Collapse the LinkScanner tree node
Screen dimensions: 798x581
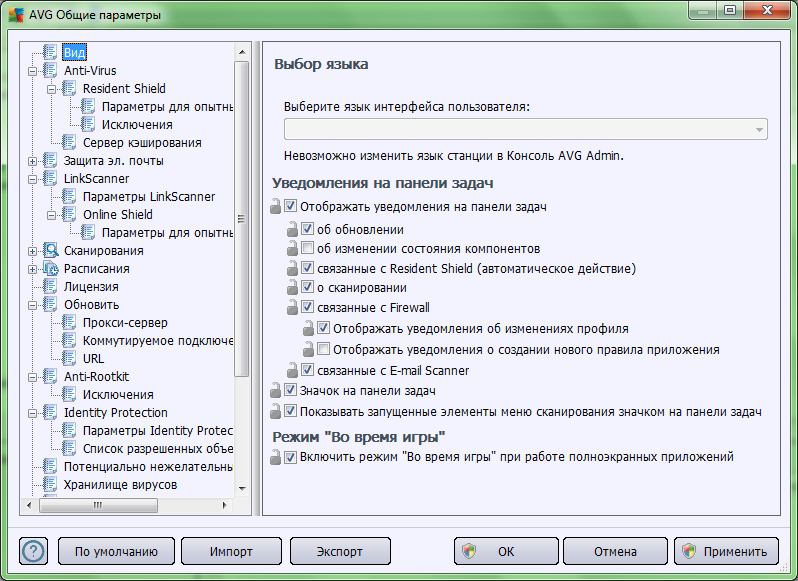pos(33,180)
